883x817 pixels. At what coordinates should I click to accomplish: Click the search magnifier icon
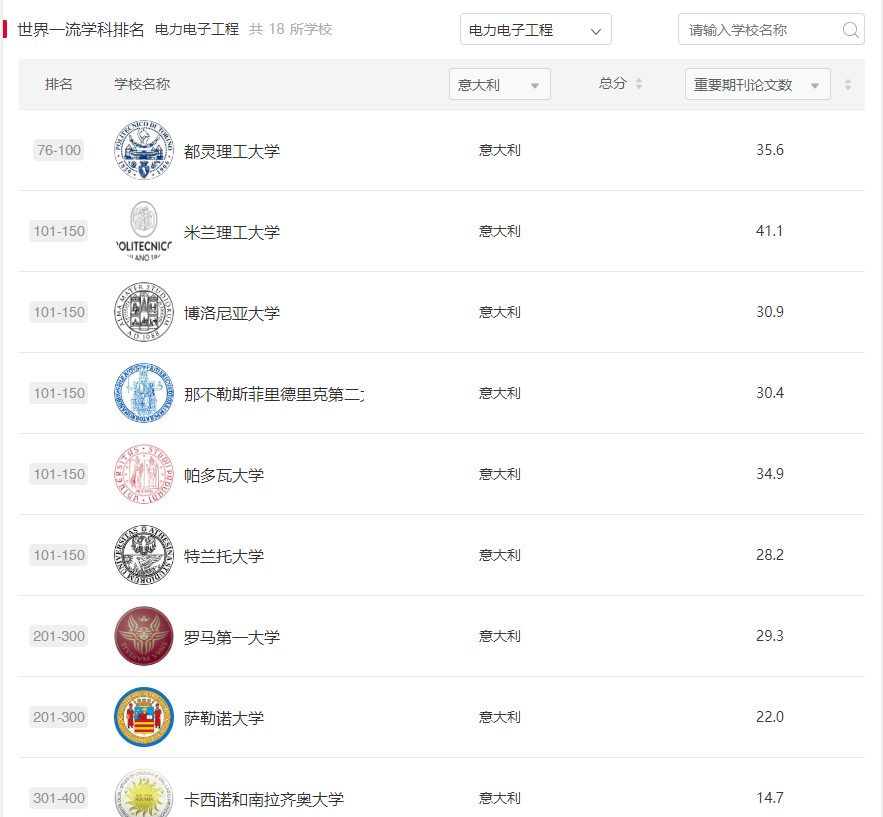[850, 30]
